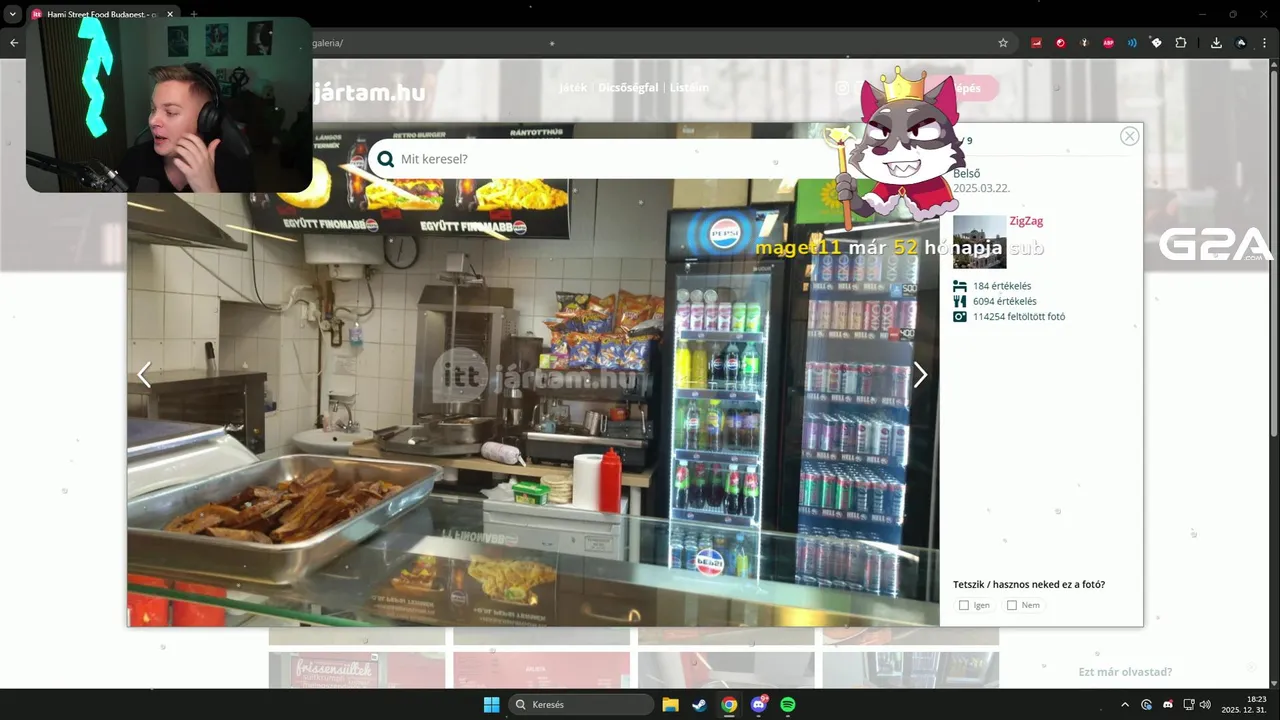Open the Windows Start menu

point(491,704)
